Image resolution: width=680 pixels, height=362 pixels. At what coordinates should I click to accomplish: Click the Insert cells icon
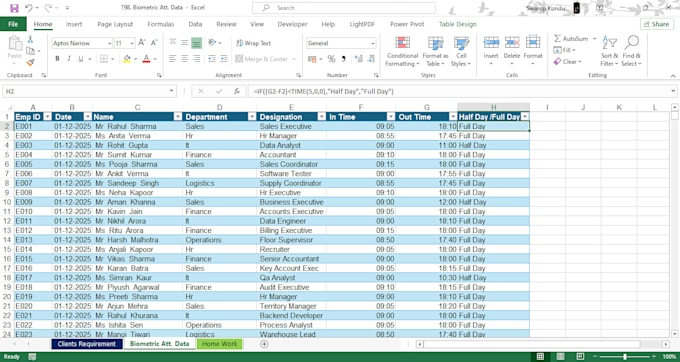coord(491,42)
